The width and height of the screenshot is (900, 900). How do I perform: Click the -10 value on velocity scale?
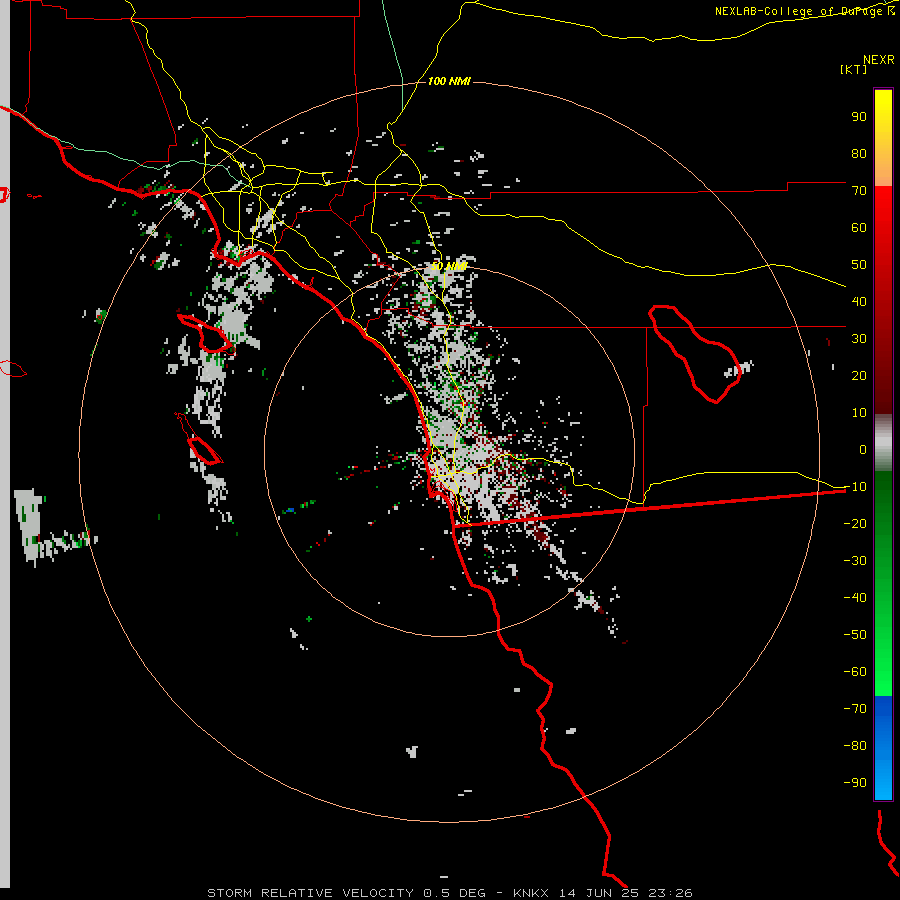point(855,487)
